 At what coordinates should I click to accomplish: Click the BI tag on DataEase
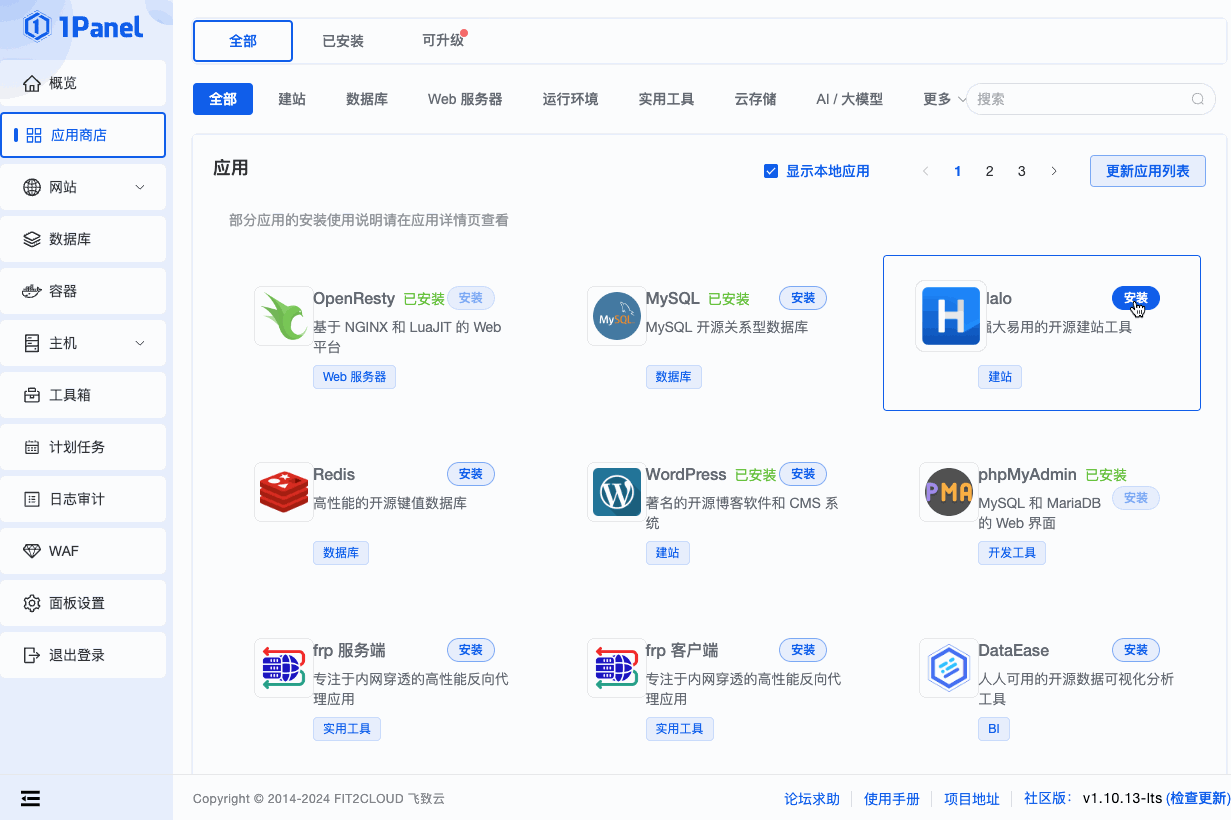(994, 729)
